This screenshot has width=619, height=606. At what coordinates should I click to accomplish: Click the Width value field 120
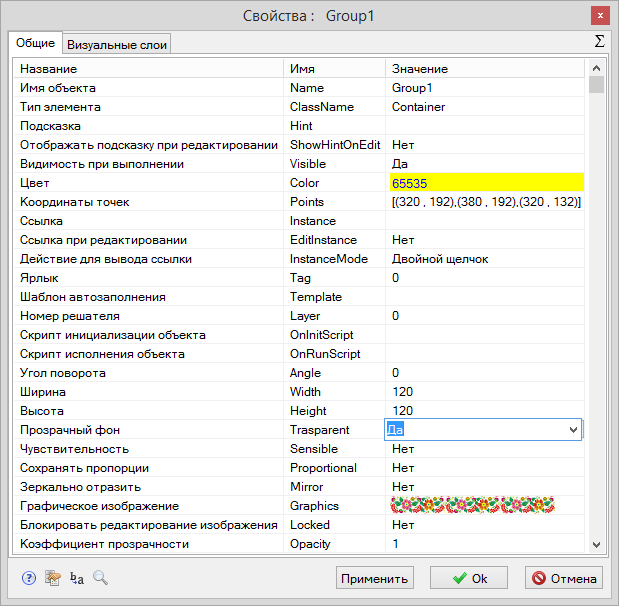(485, 392)
